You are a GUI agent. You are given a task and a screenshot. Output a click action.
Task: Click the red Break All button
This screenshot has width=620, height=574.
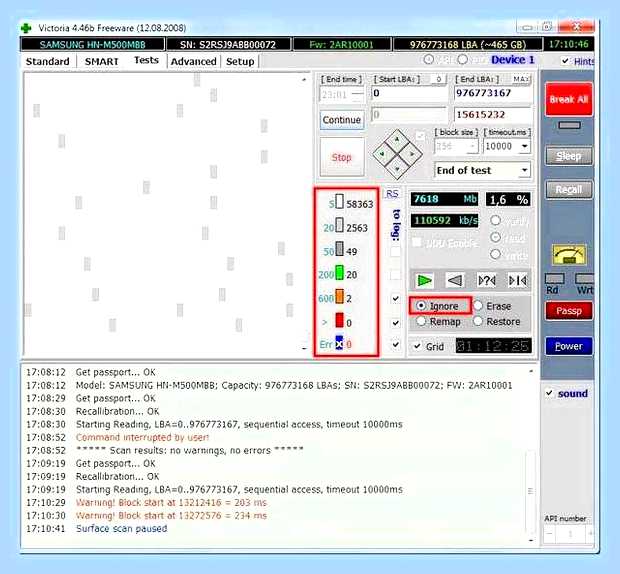[569, 99]
